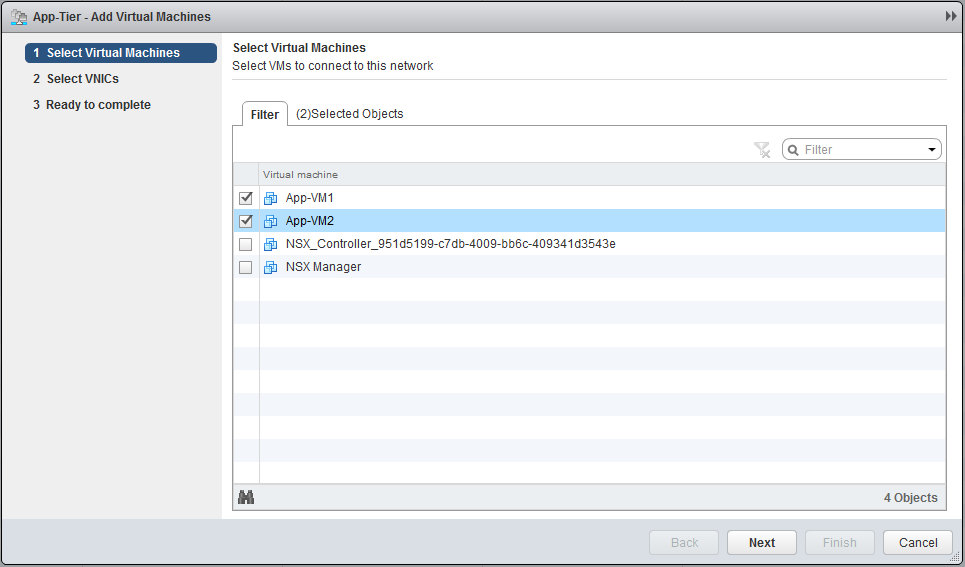The height and width of the screenshot is (567, 965).
Task: Open the Filter dropdown arrow
Action: coord(931,150)
